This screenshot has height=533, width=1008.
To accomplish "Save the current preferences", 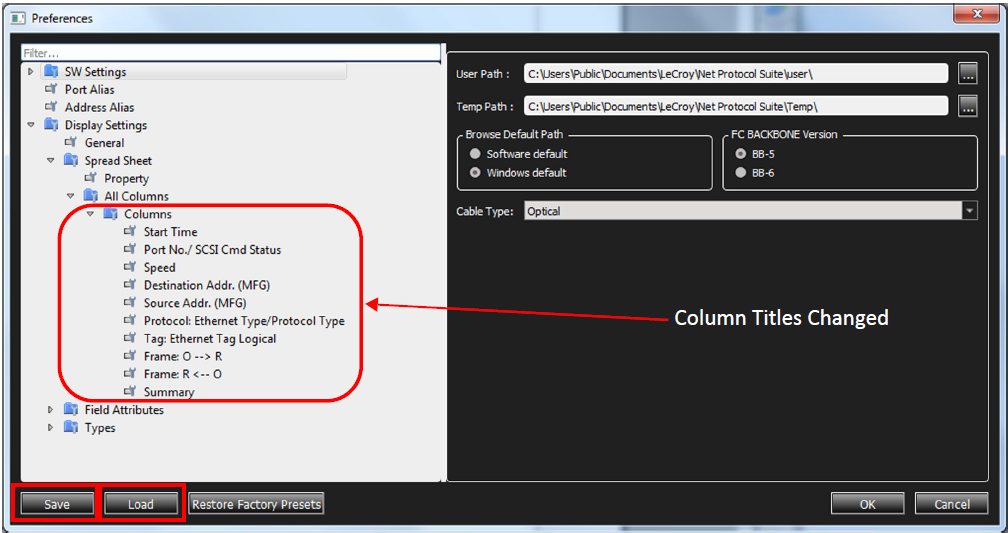I will pyautogui.click(x=57, y=504).
